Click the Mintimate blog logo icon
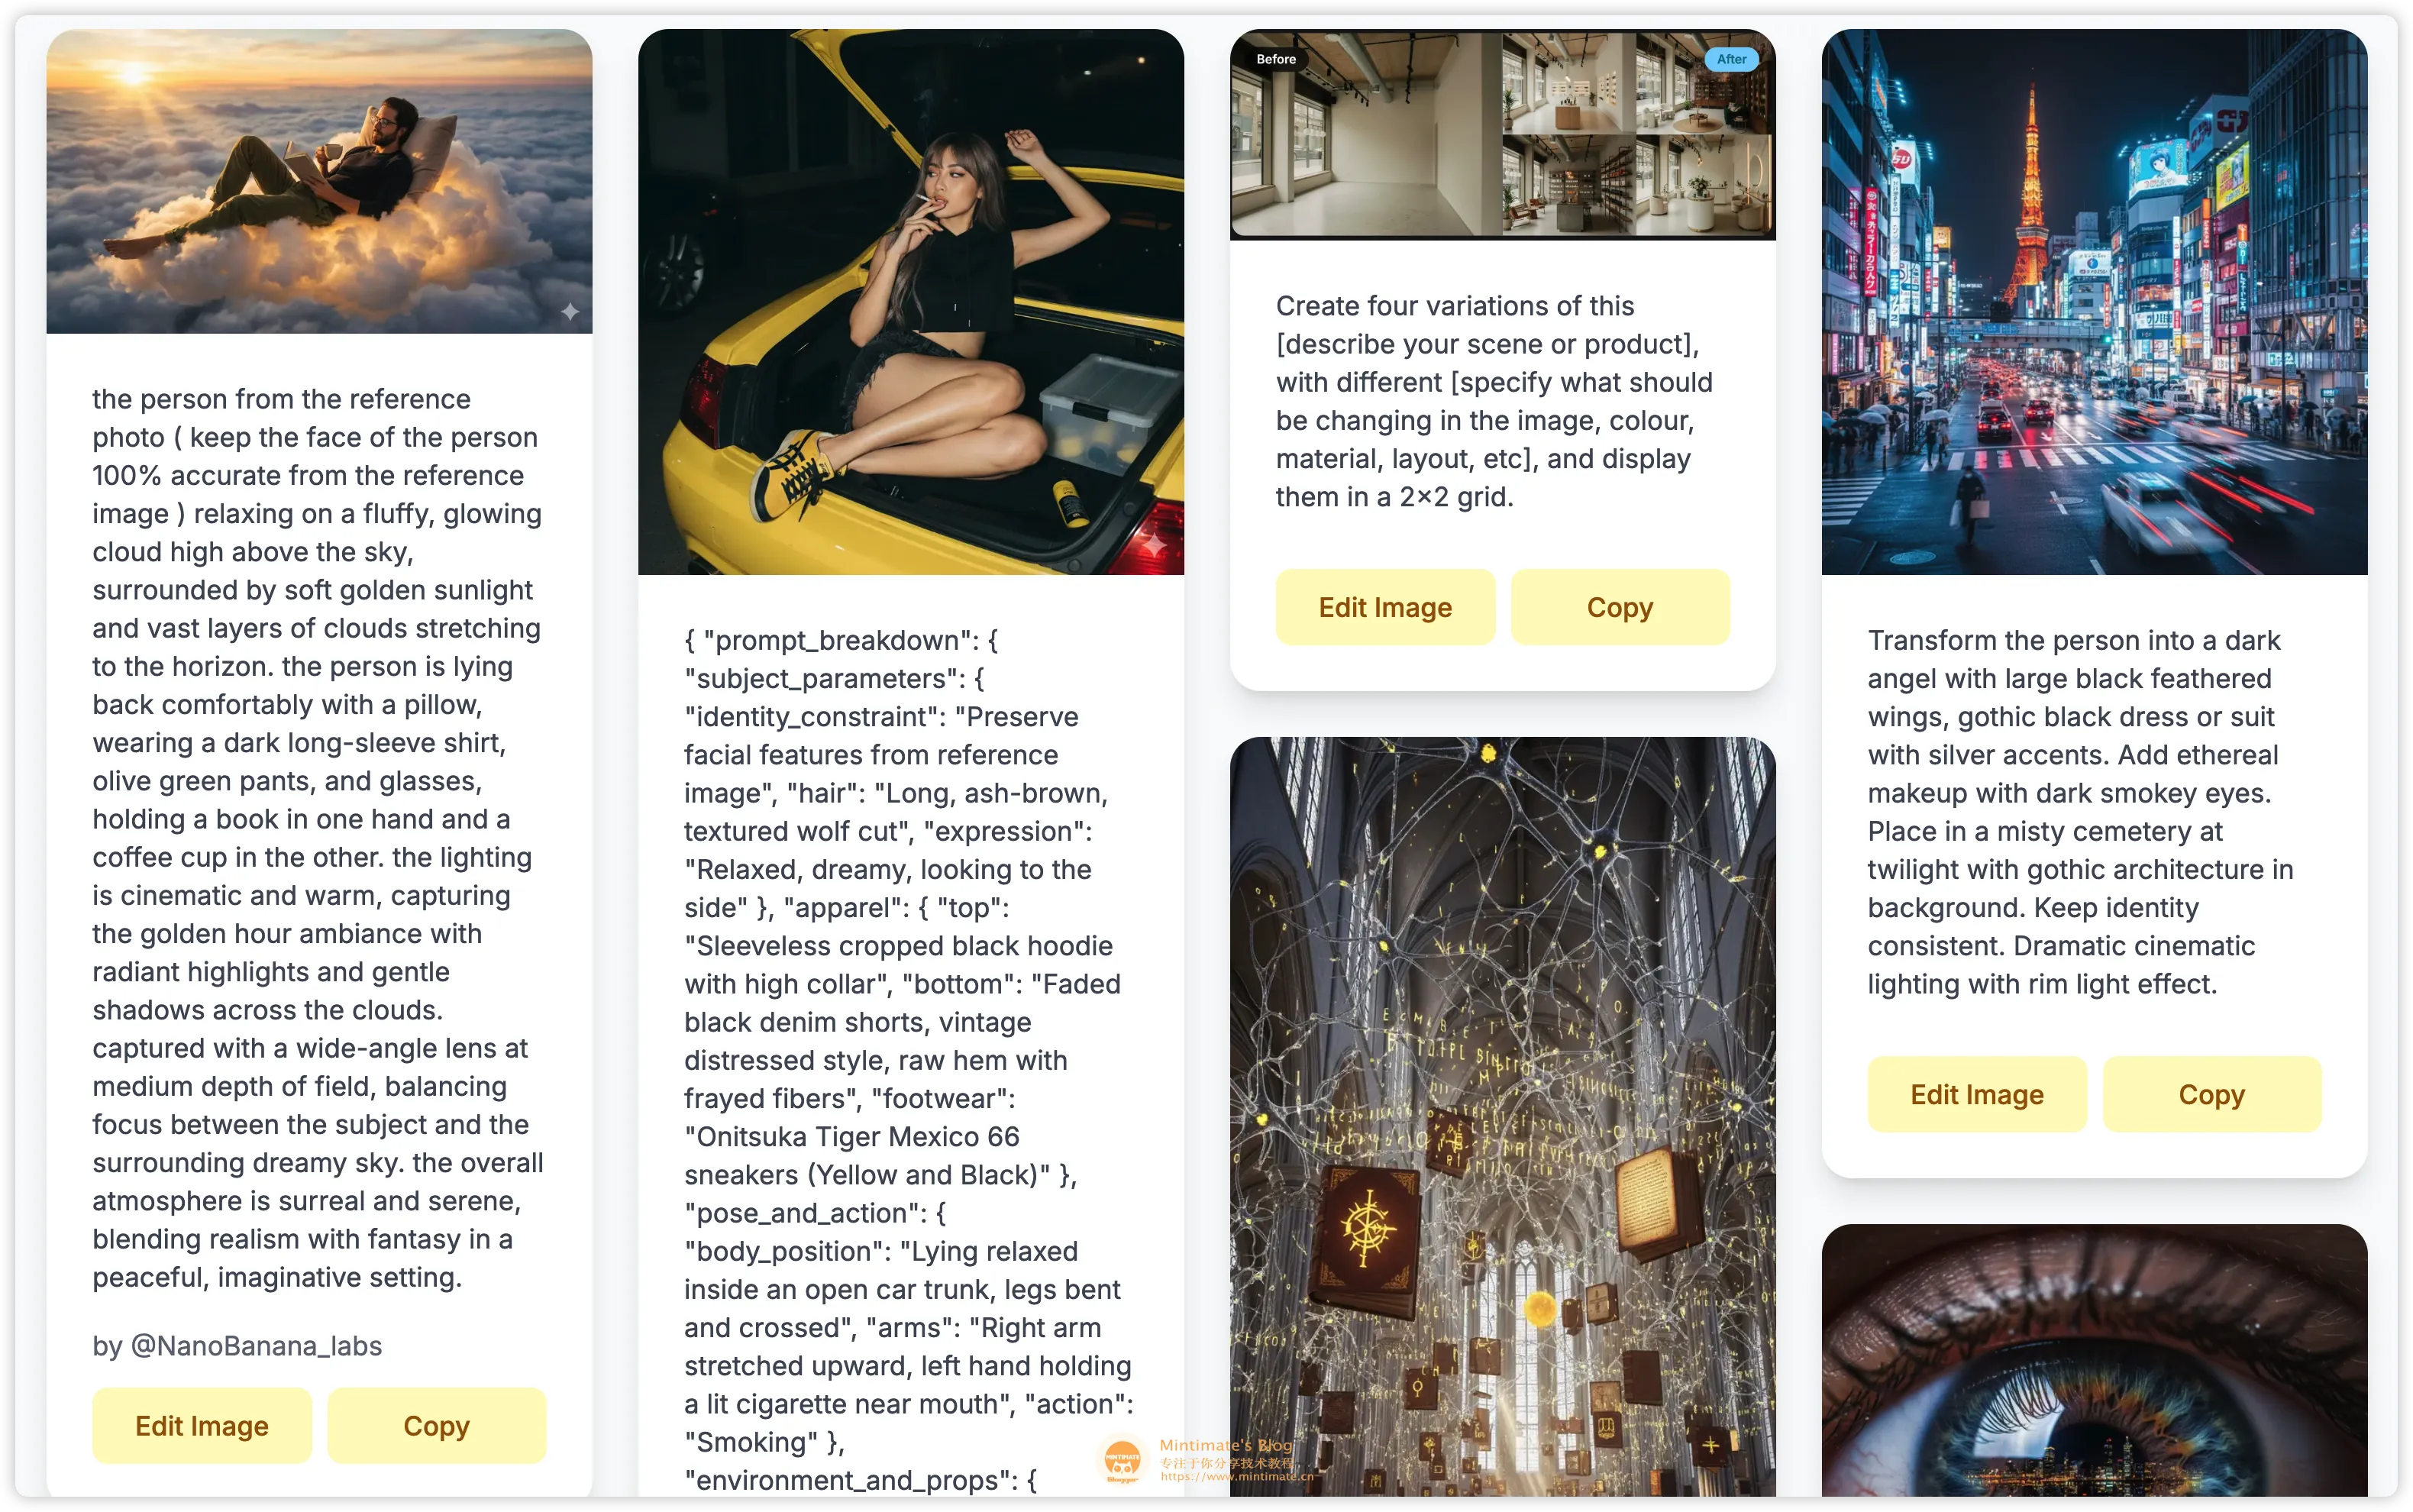This screenshot has width=2413, height=1512. 1122,1461
